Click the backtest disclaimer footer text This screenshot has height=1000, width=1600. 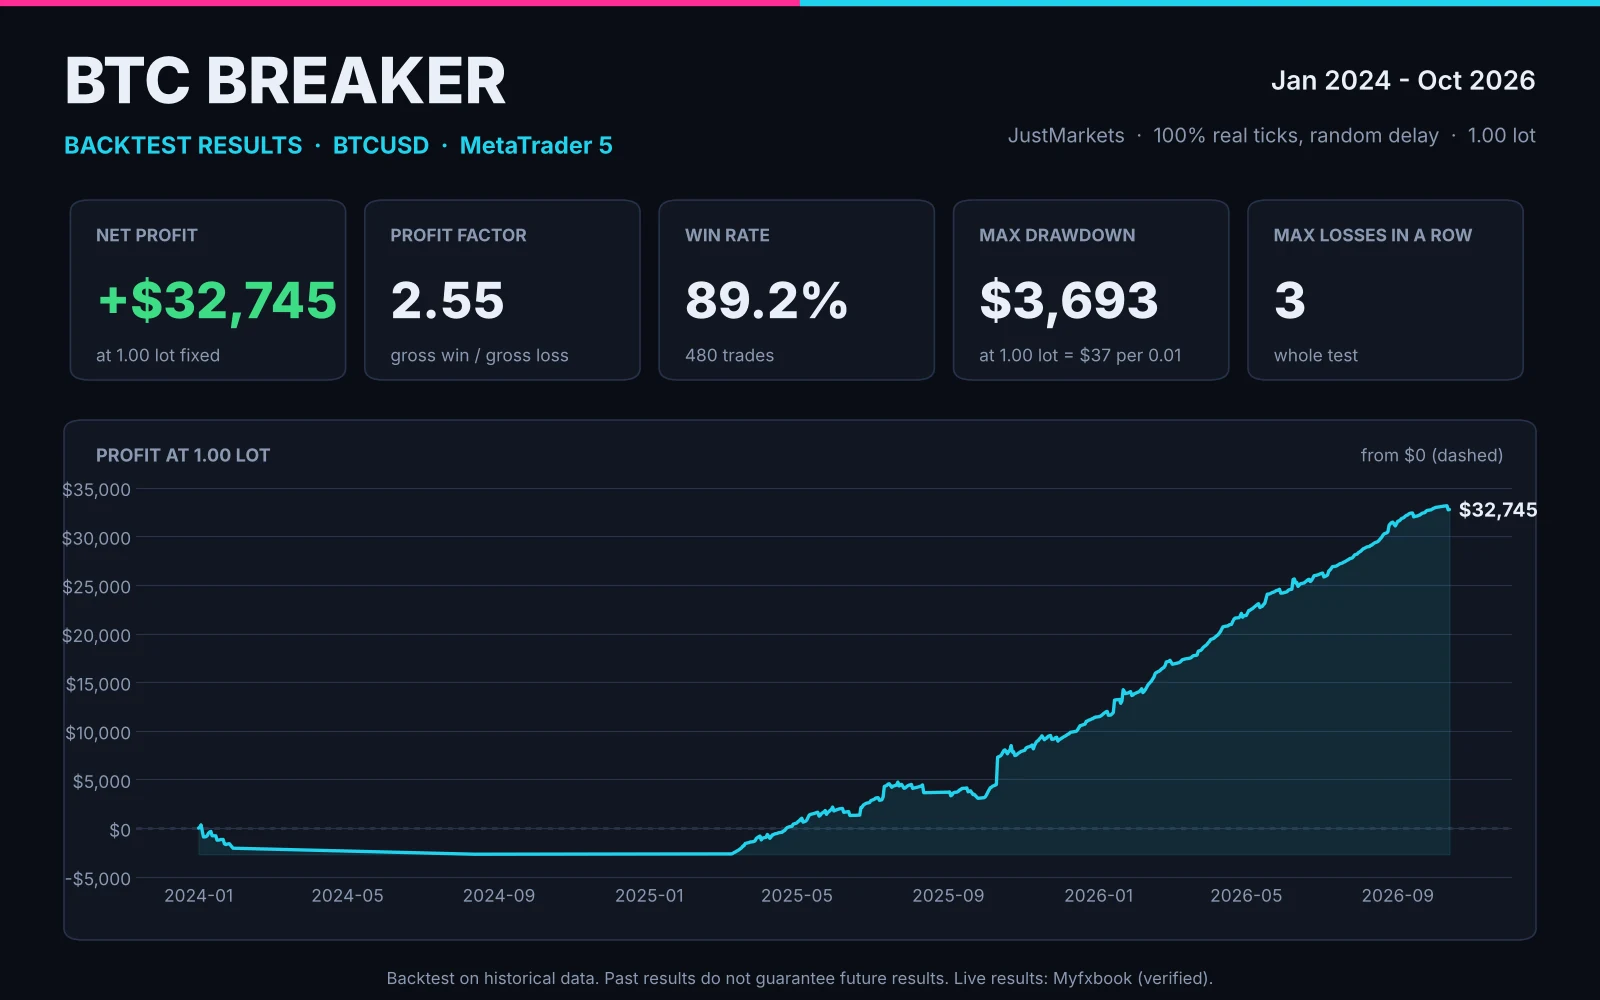(x=800, y=978)
